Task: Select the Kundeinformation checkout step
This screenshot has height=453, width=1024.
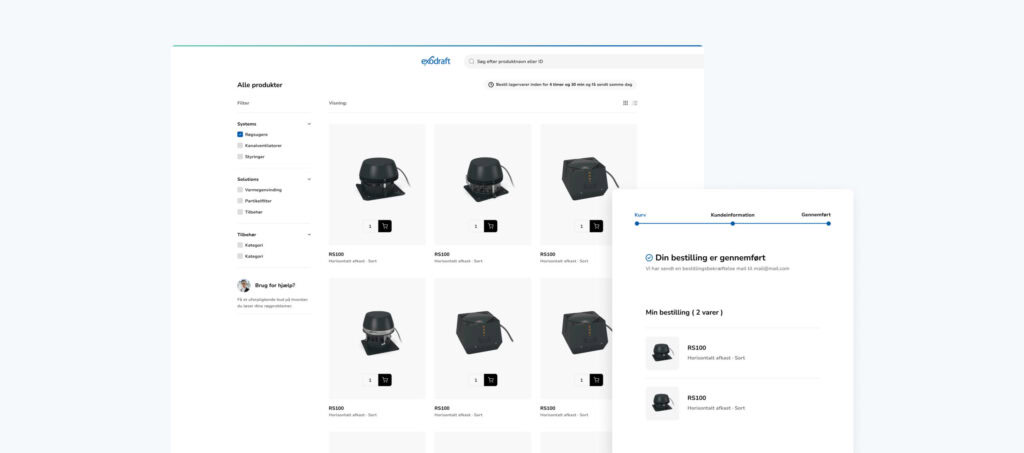Action: click(x=732, y=223)
